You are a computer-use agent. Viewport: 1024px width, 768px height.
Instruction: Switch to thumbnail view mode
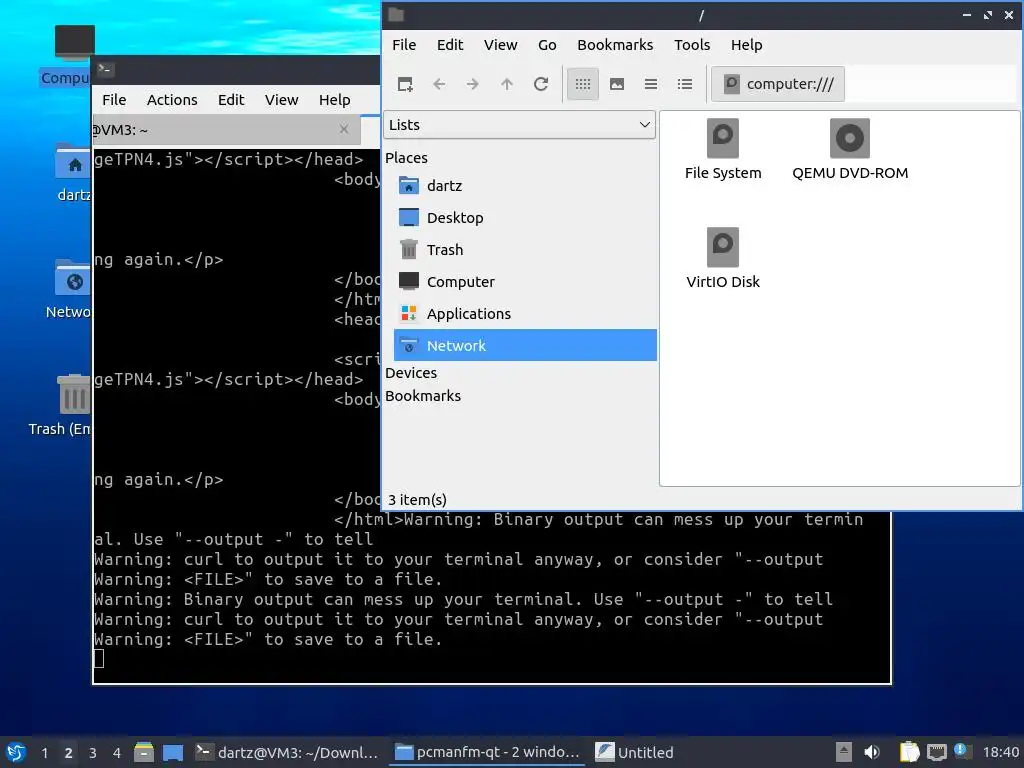coord(616,84)
